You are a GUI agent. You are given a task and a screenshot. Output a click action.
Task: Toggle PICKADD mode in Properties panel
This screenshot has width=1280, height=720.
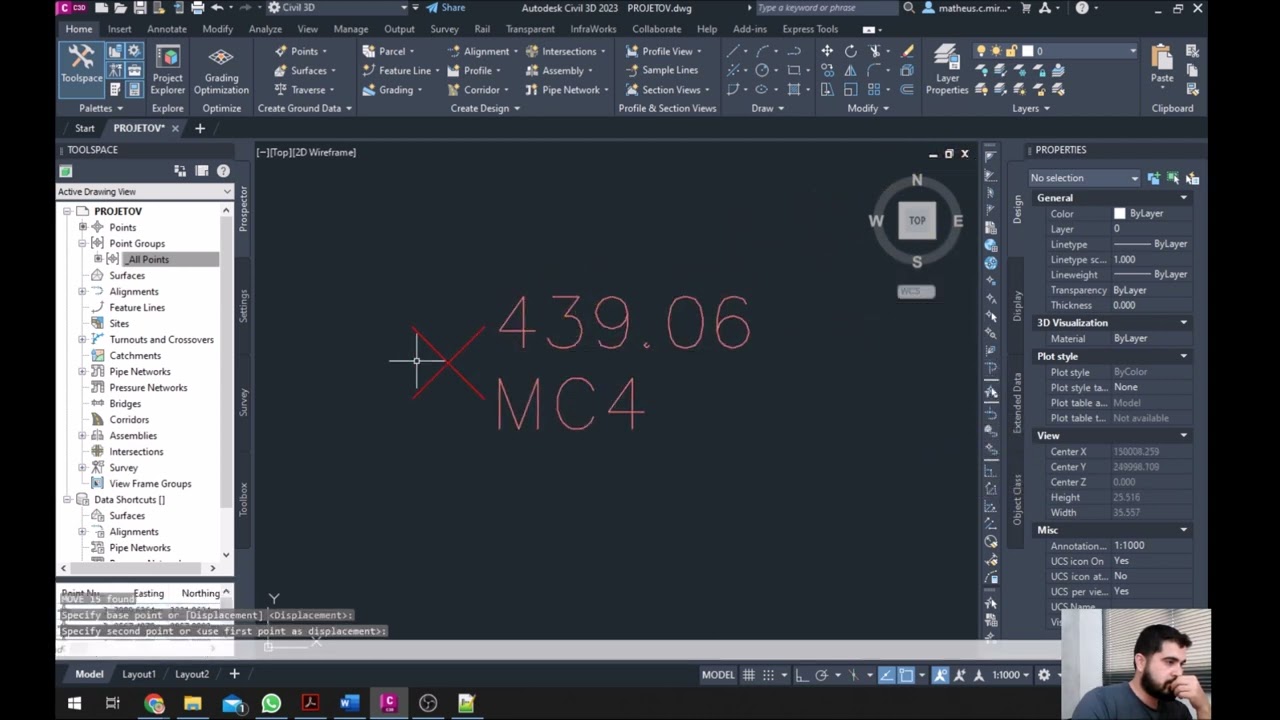tap(1153, 178)
